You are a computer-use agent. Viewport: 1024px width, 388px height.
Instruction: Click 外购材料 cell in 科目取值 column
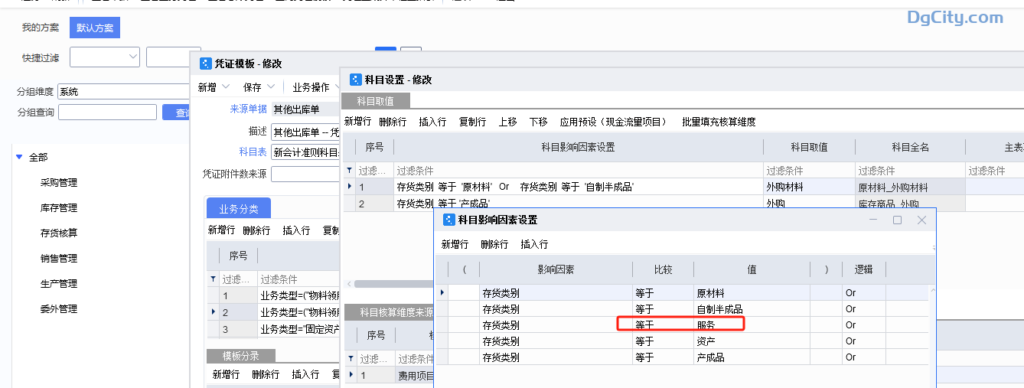(x=808, y=187)
